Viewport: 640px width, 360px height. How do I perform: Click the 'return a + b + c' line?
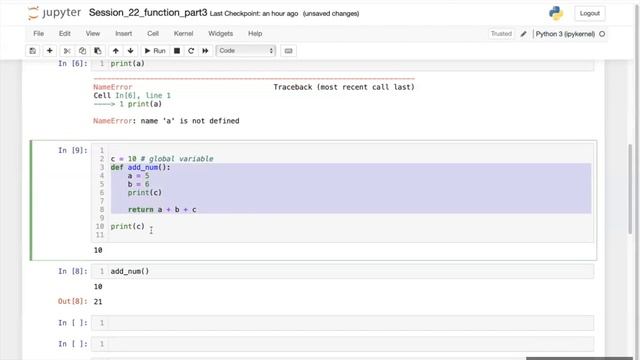tap(162, 209)
